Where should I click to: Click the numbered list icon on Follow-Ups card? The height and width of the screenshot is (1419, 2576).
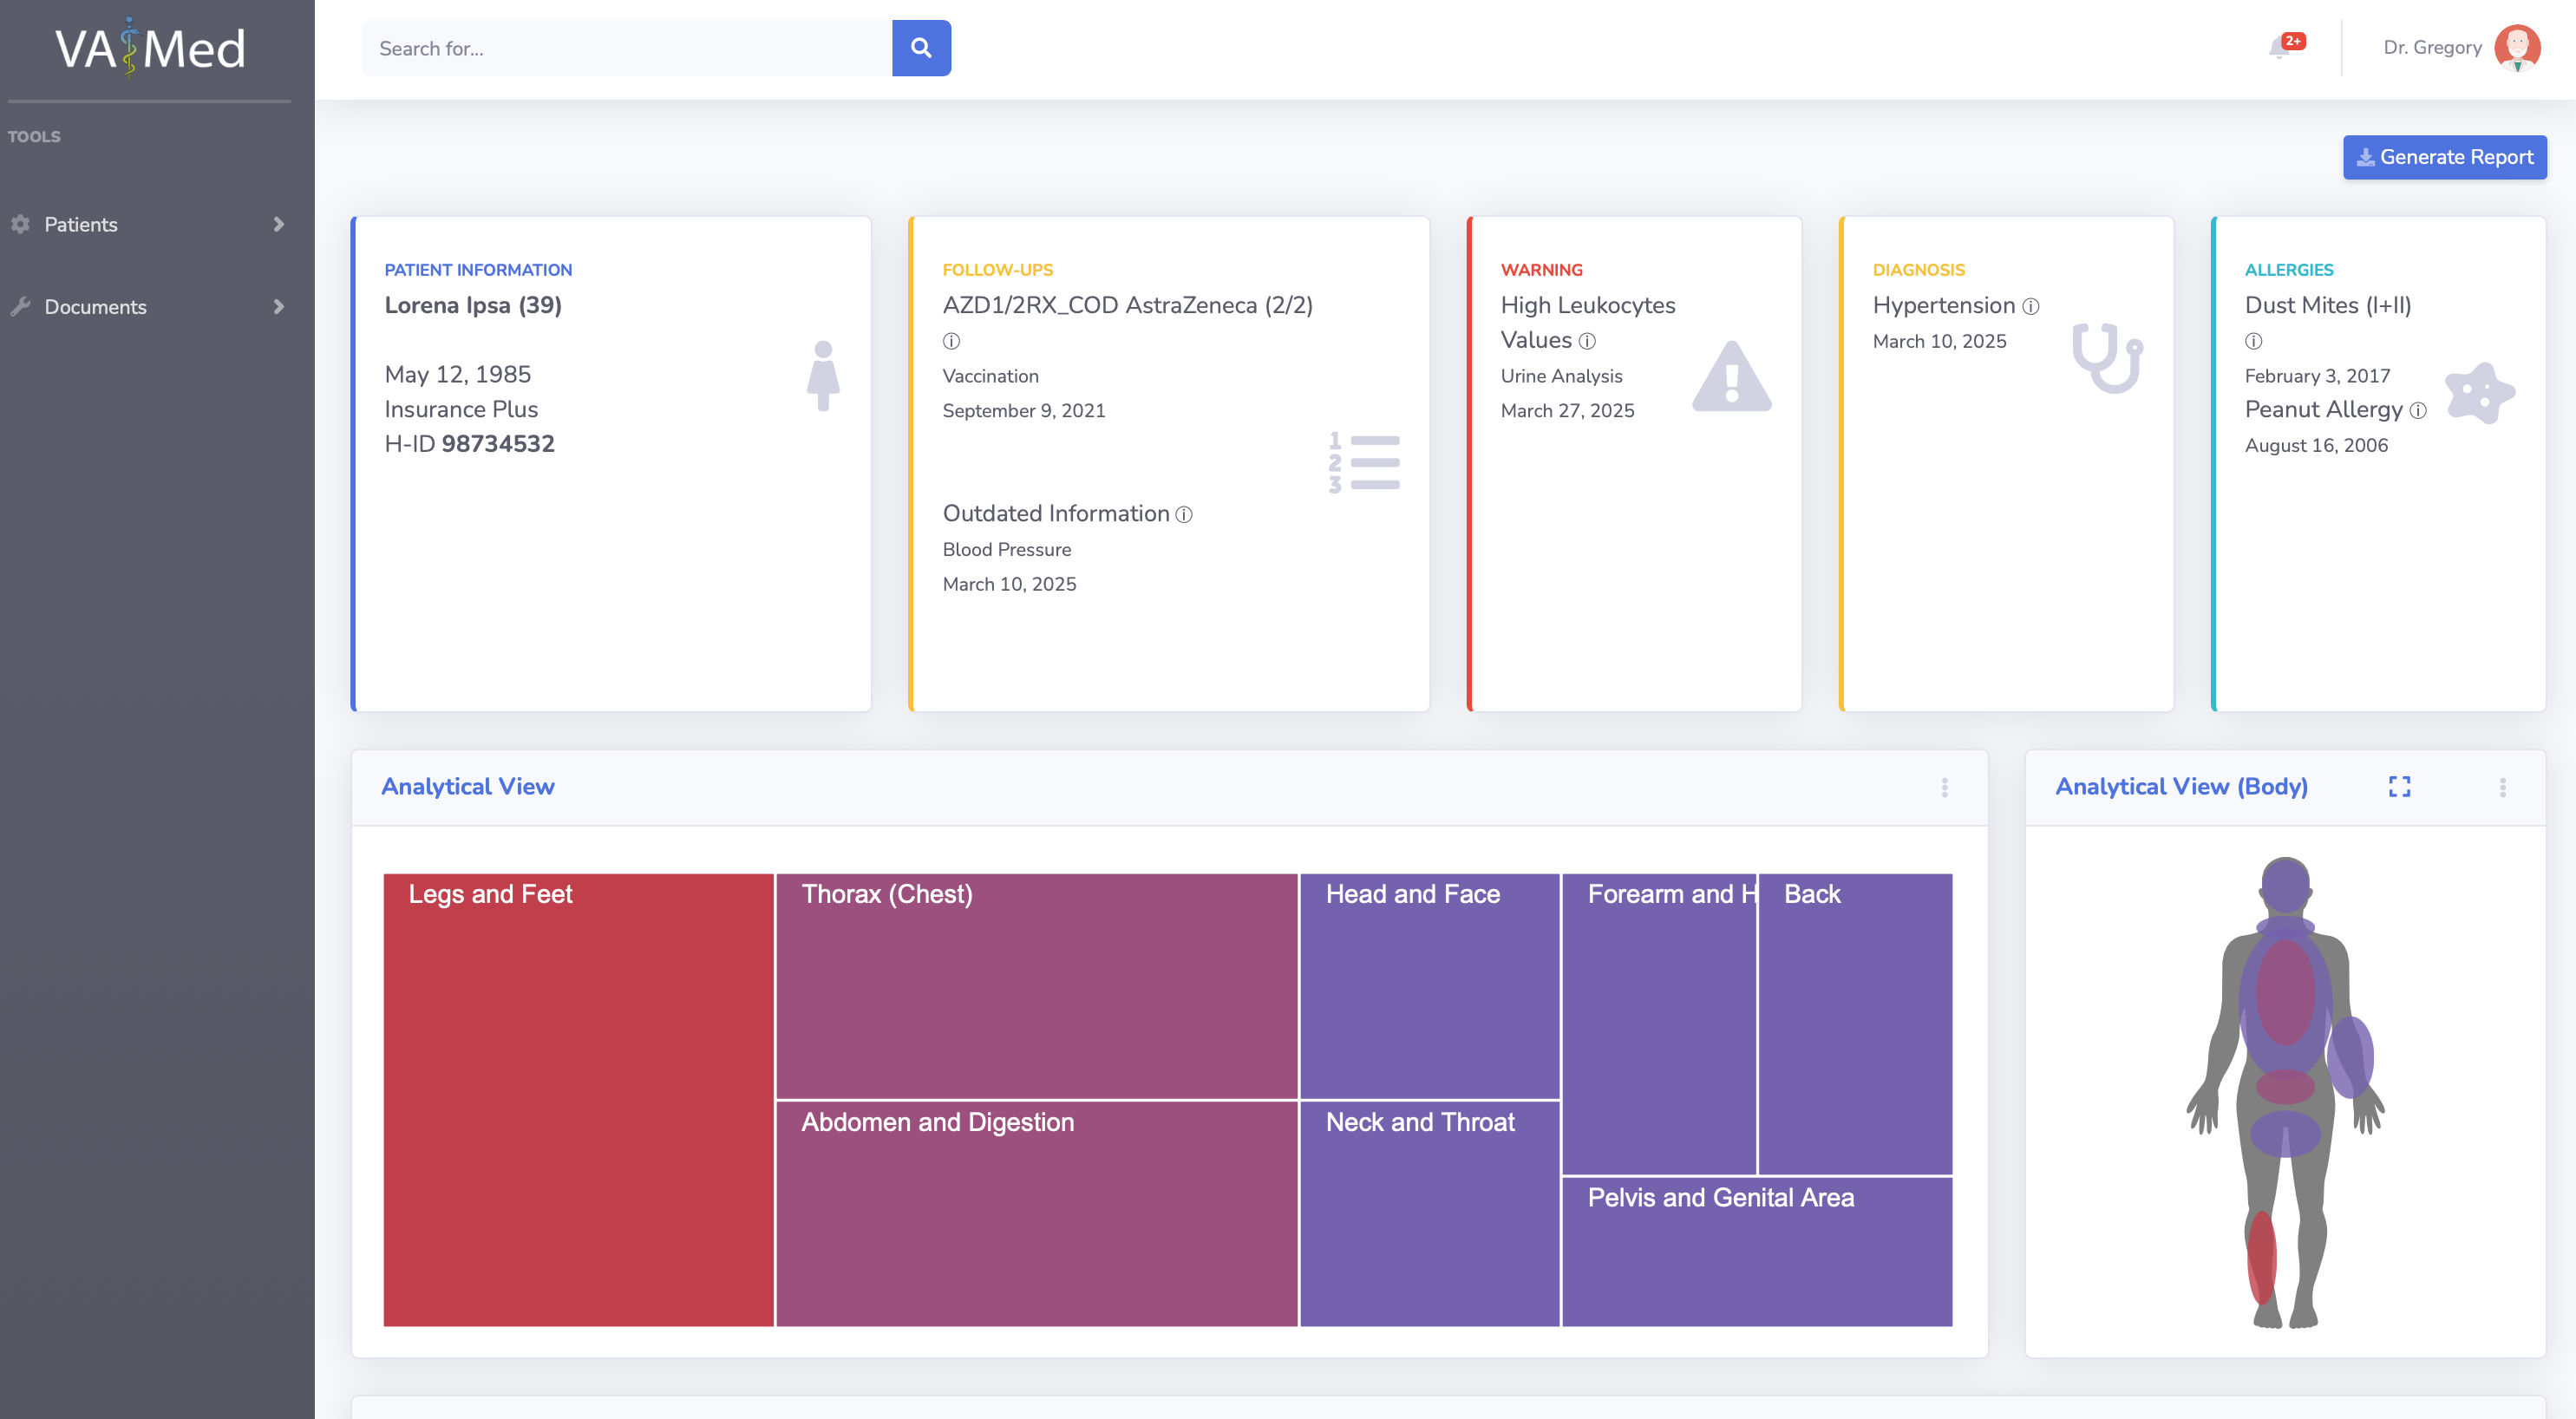point(1364,463)
